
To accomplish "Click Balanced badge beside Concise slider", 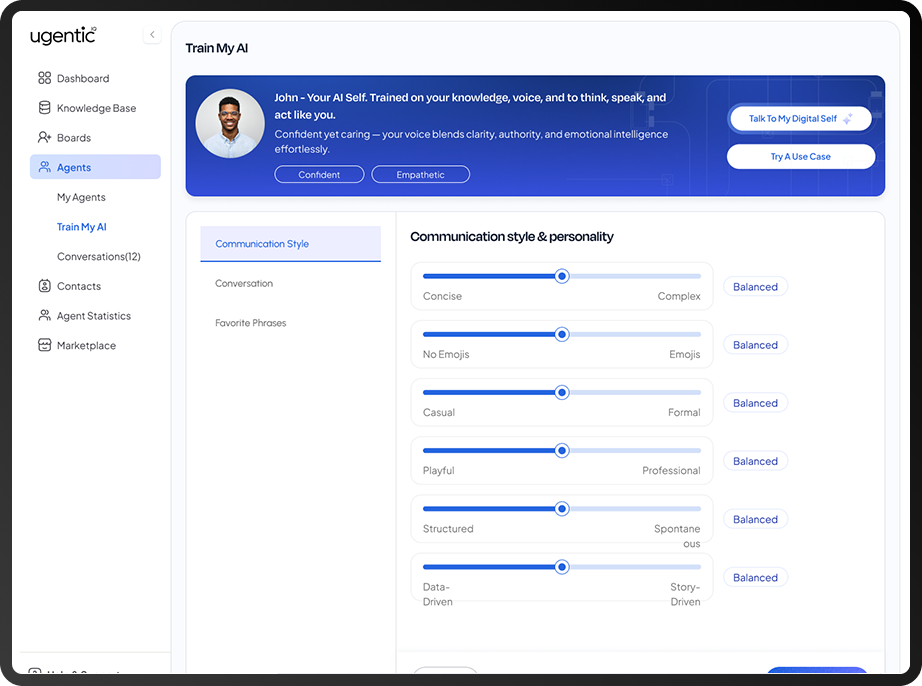I will pos(755,287).
